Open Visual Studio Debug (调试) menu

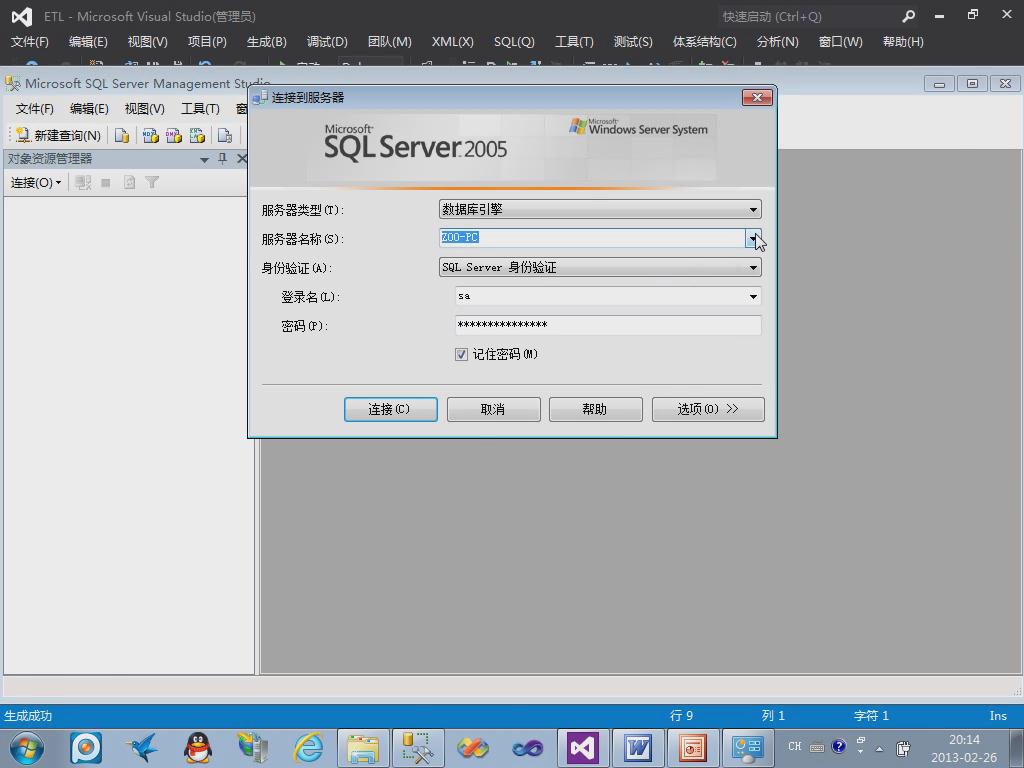(x=327, y=42)
